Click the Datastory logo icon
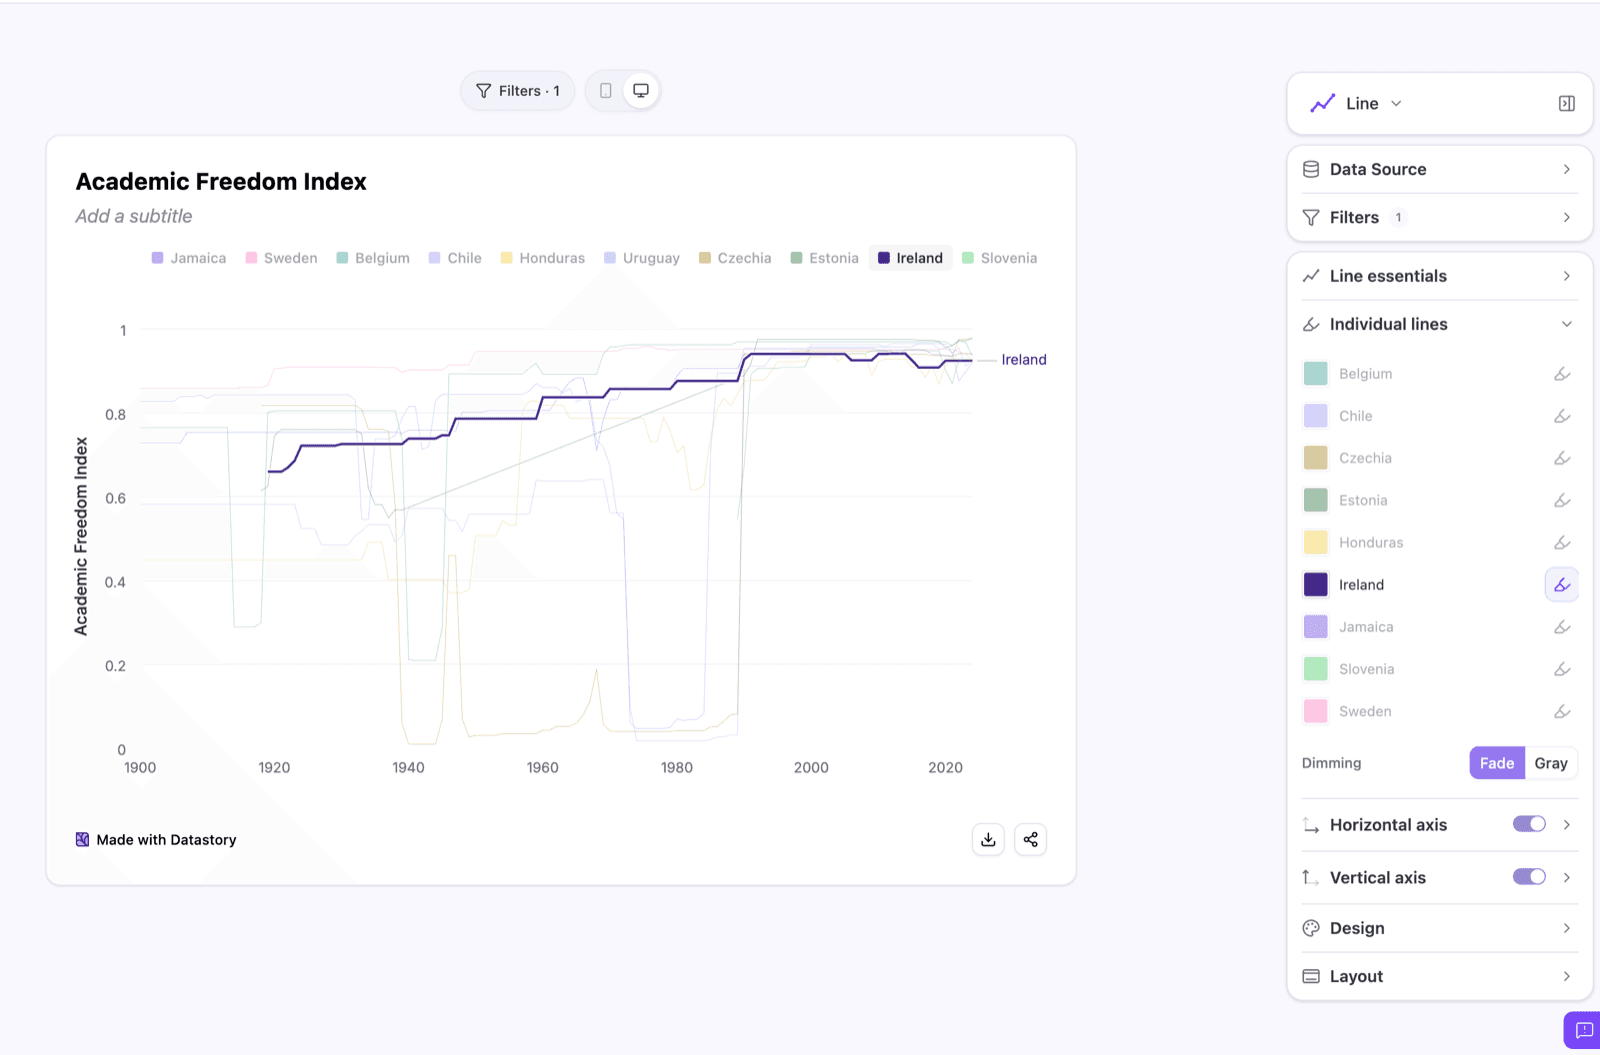This screenshot has width=1600, height=1055. pos(83,840)
